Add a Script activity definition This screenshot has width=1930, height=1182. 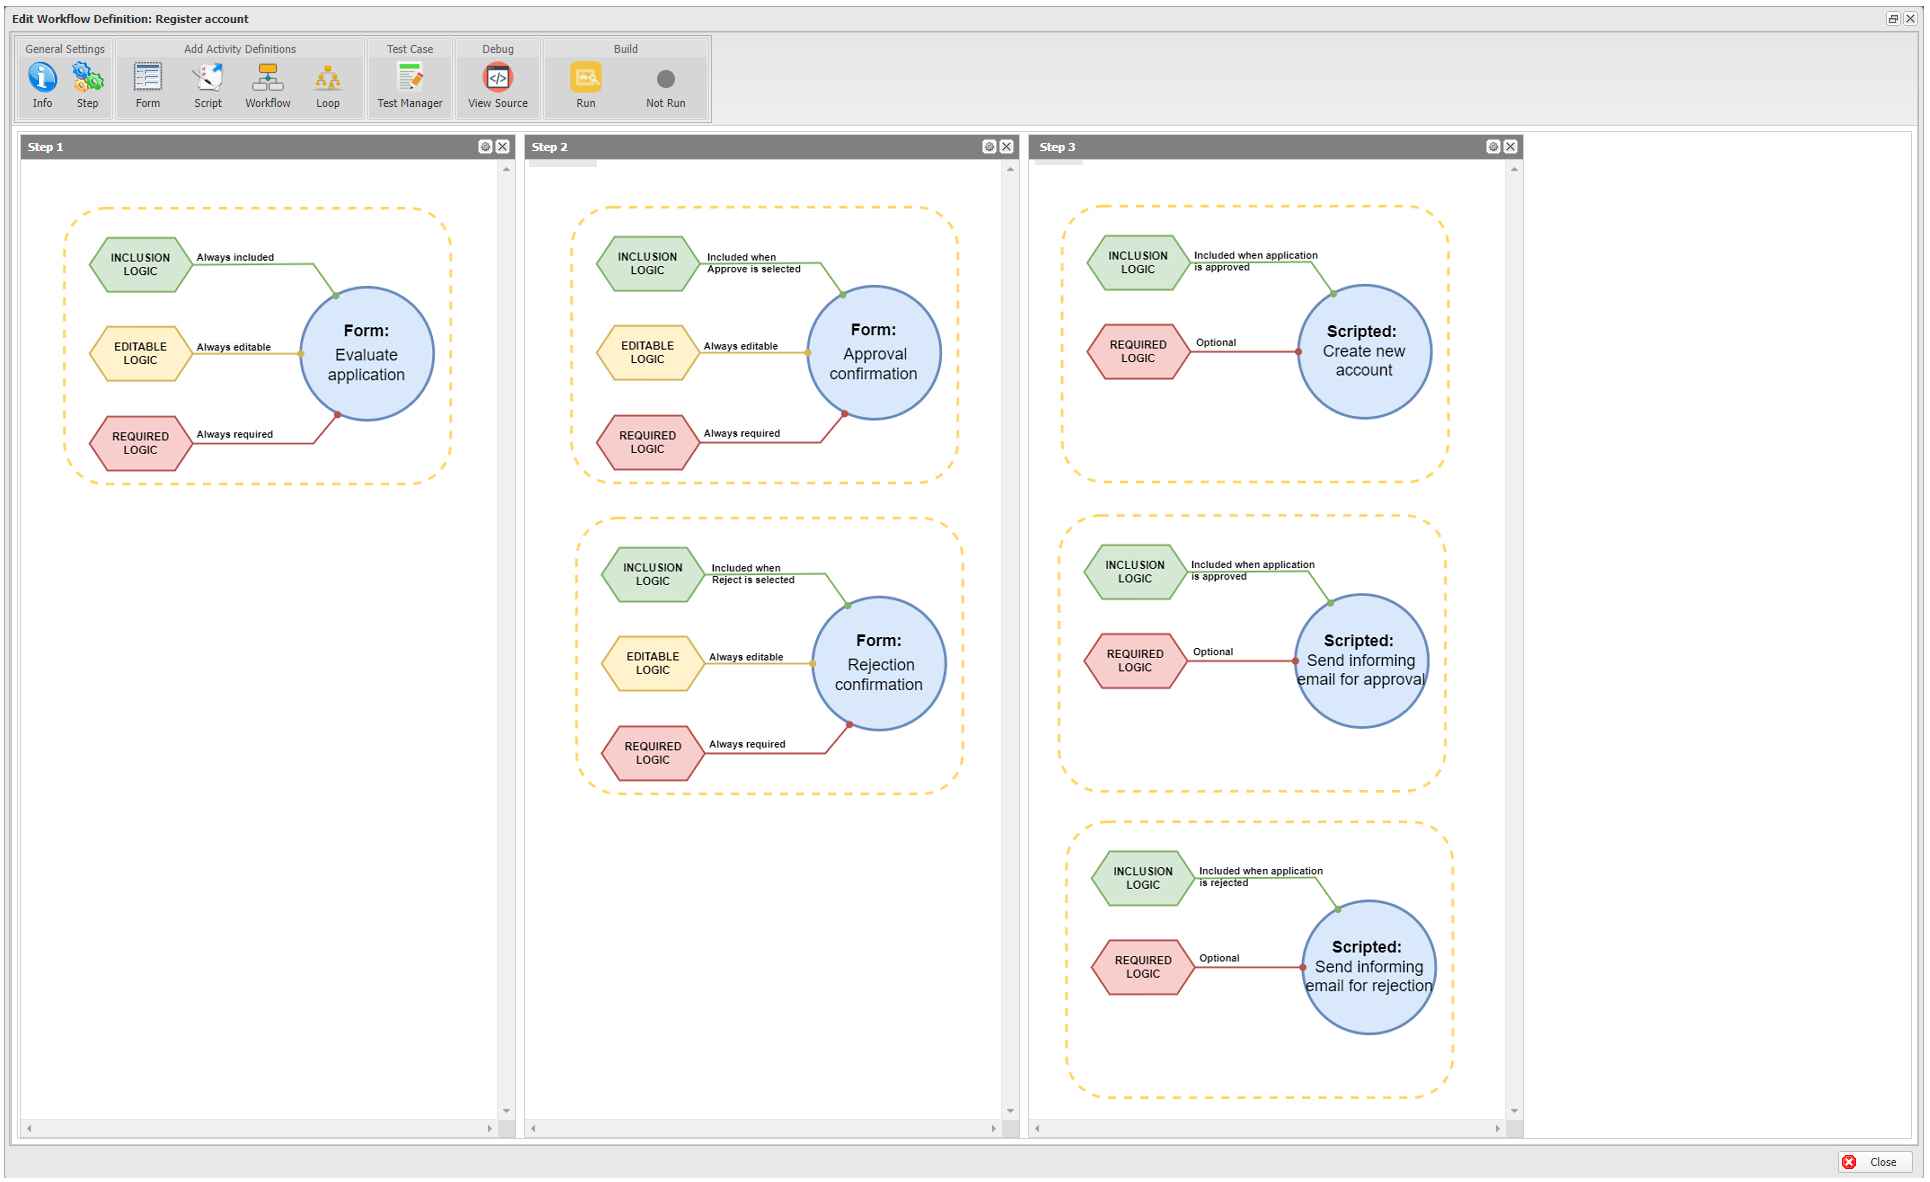point(208,85)
